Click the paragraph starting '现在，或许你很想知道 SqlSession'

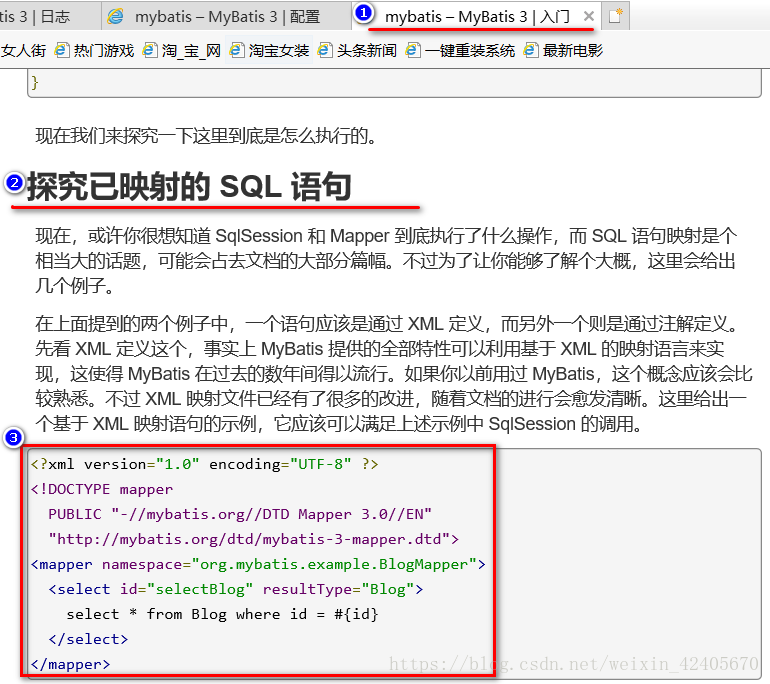[386, 261]
